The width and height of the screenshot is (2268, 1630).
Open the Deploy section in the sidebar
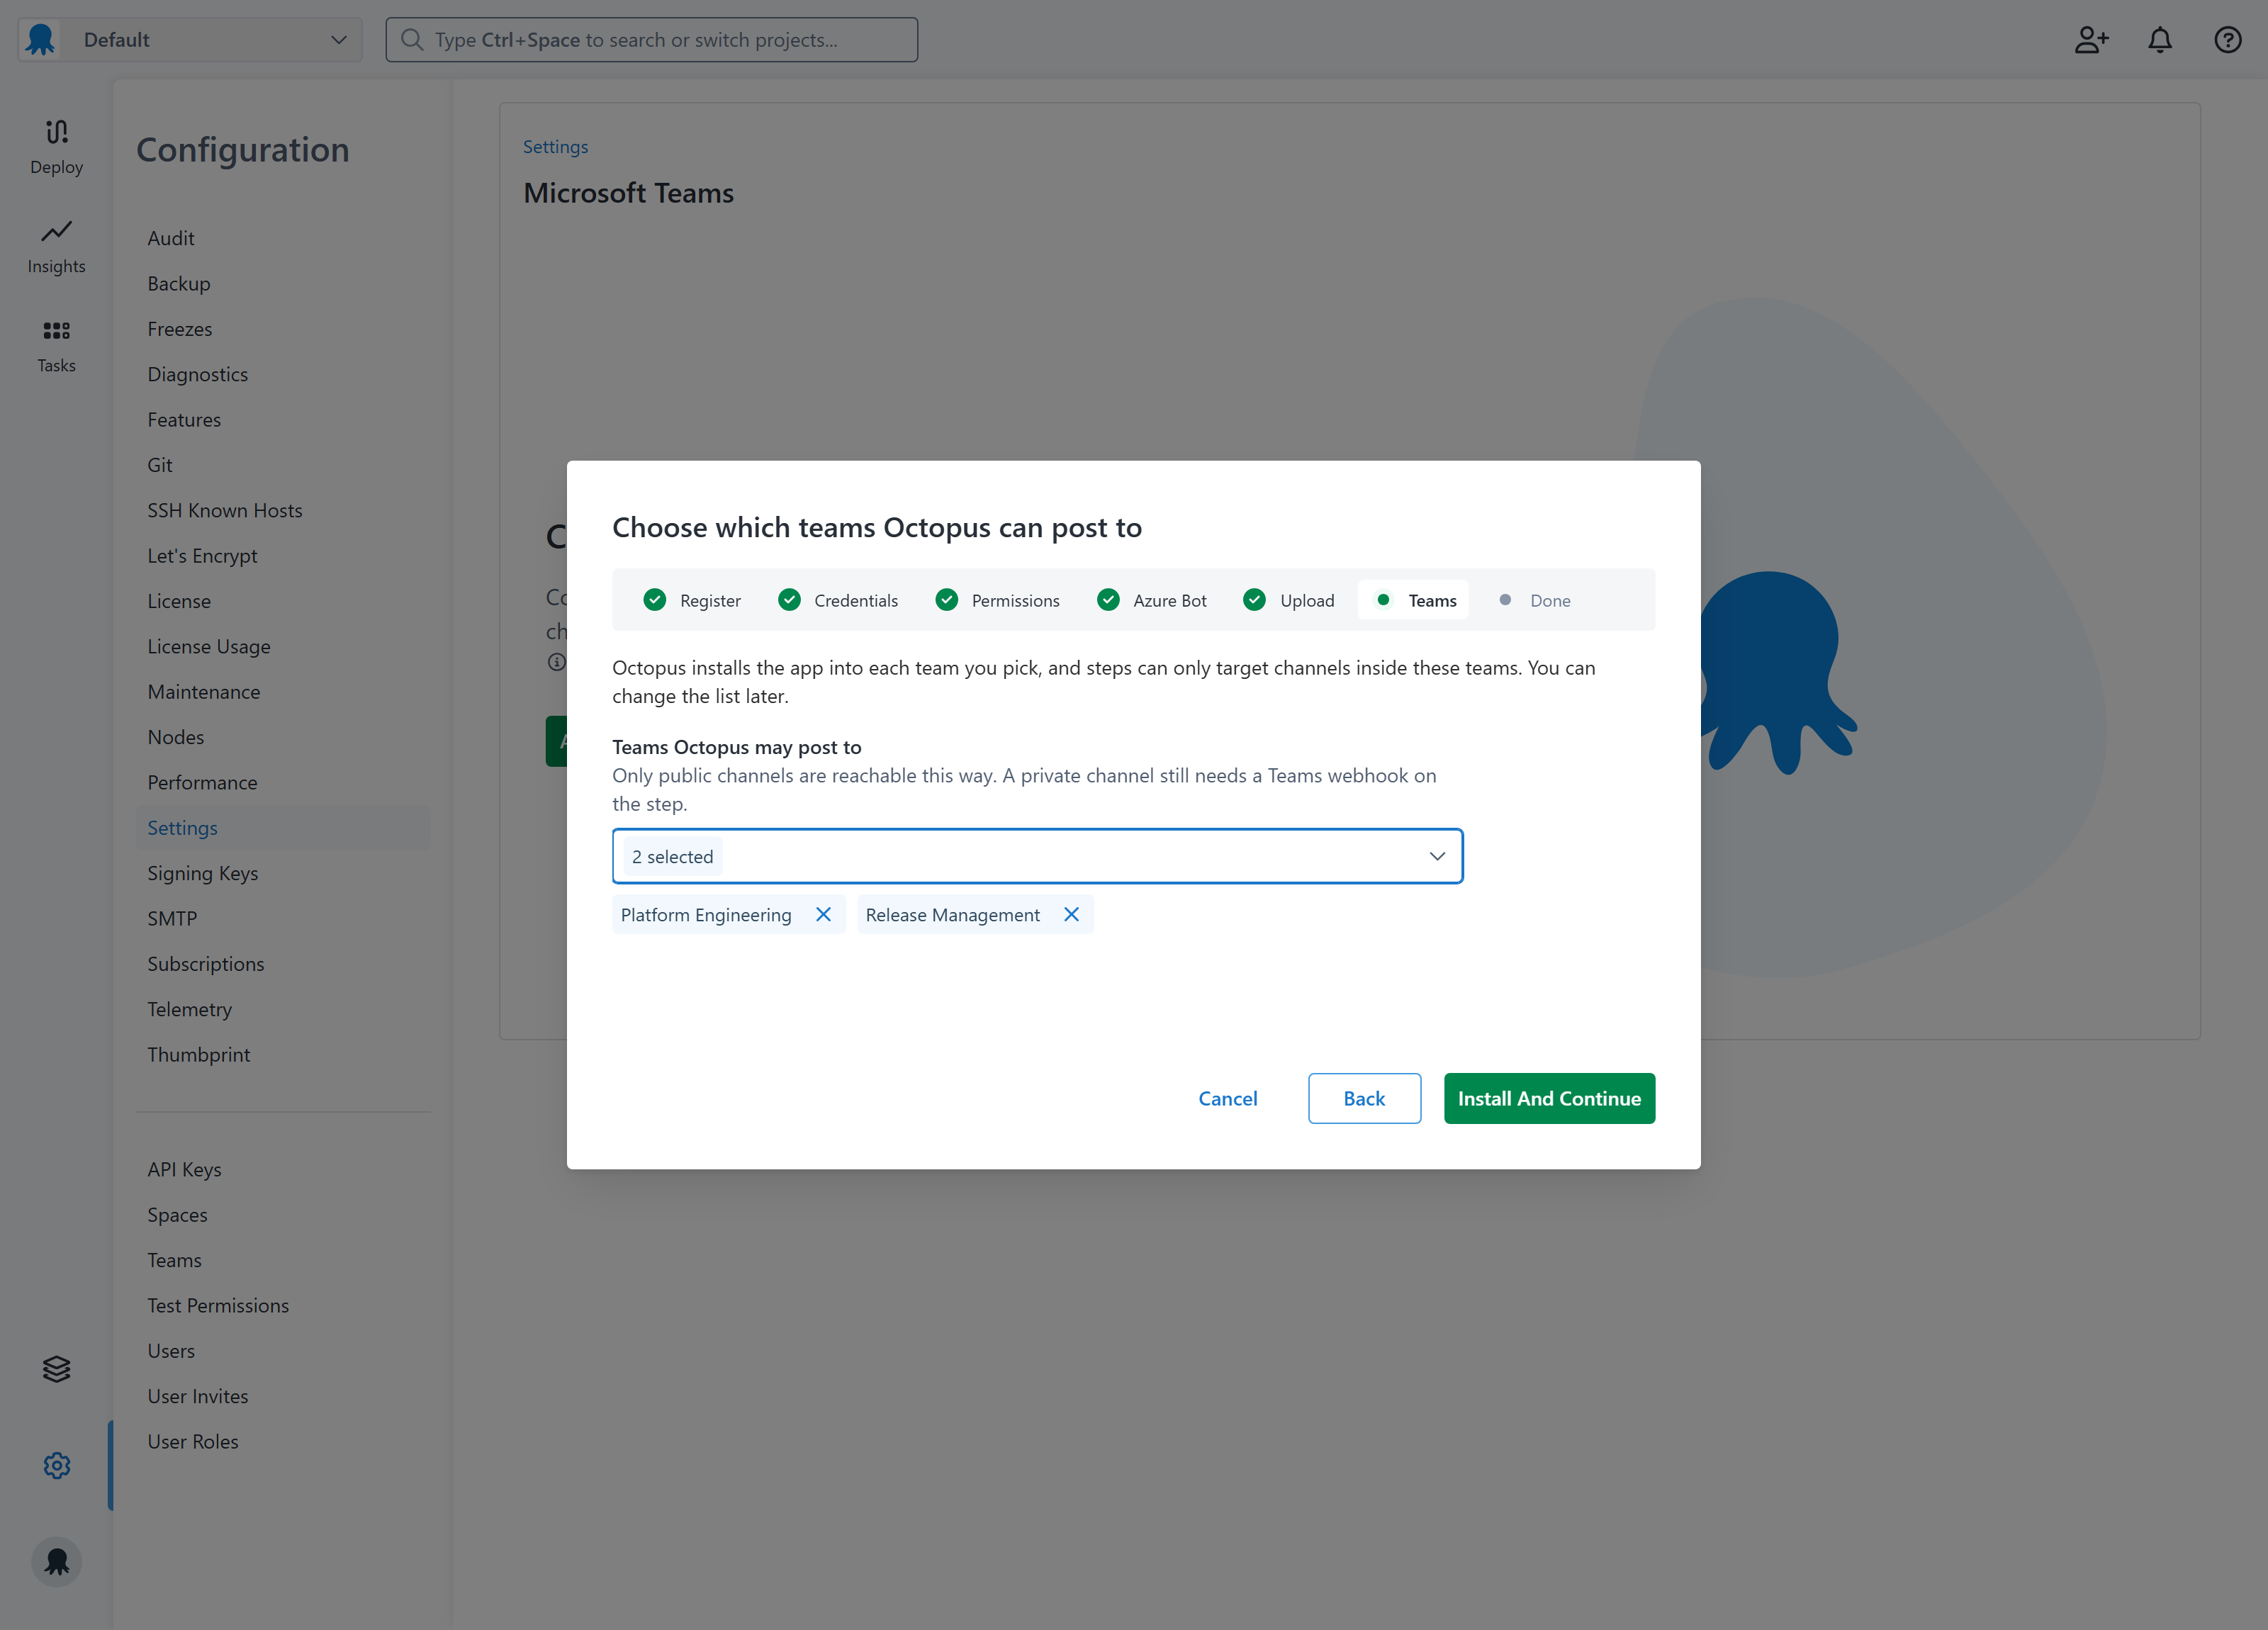pos(56,147)
